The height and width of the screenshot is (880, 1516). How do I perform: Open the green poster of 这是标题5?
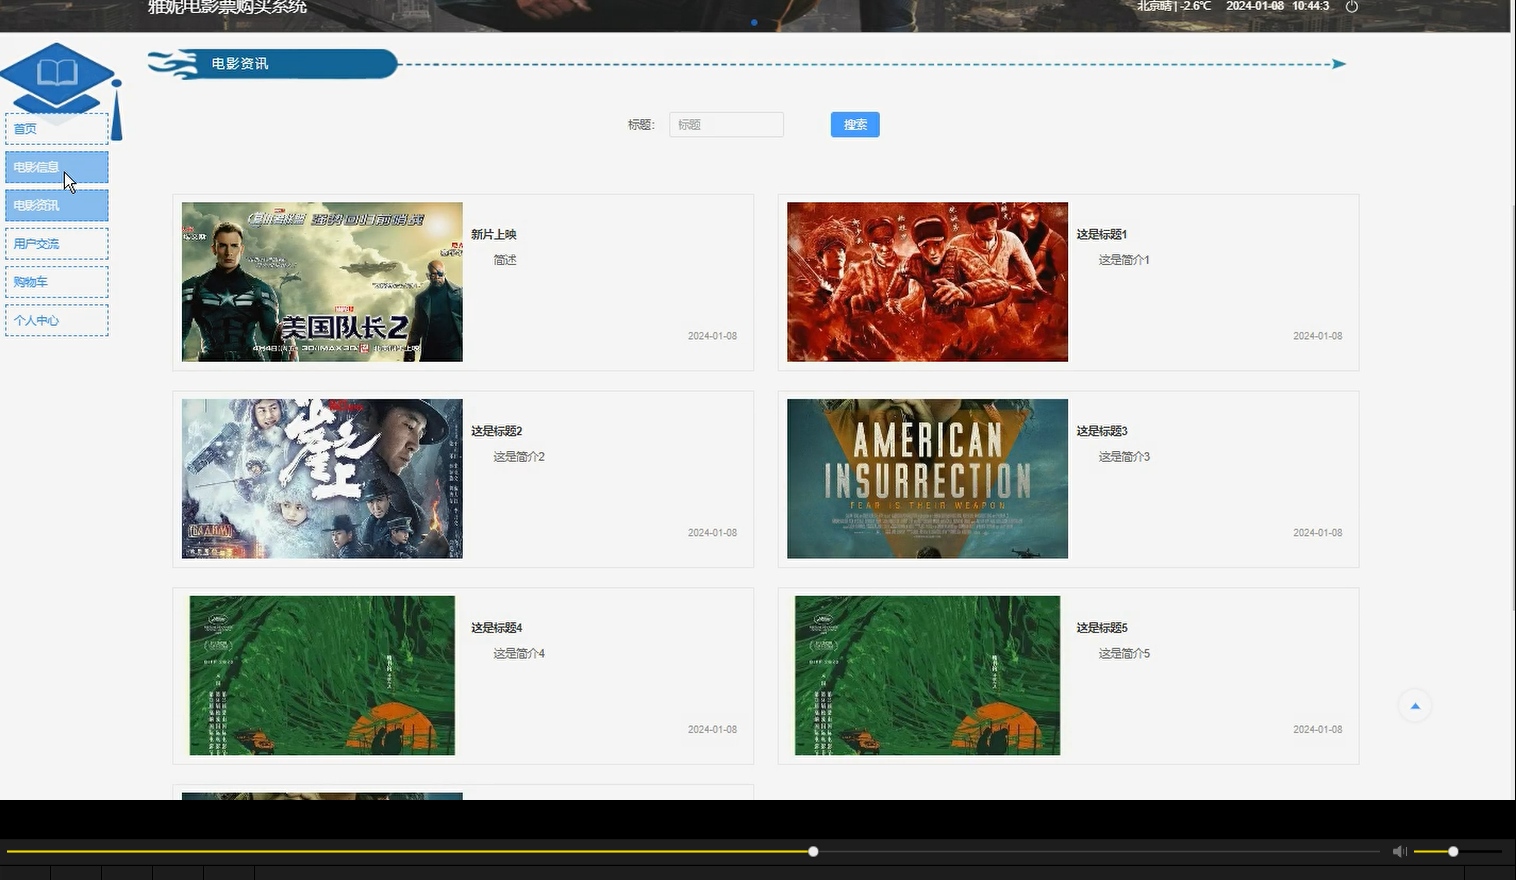pyautogui.click(x=927, y=676)
